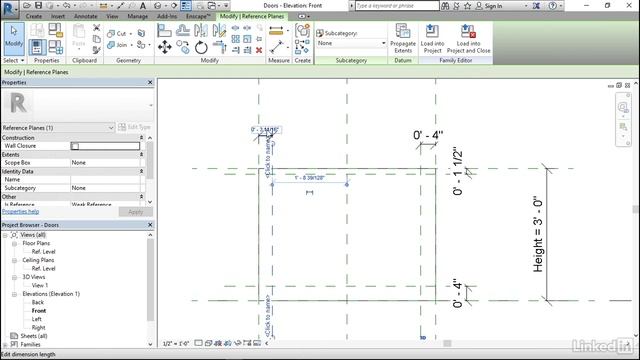Close the Properties palette
Screen dimensions: 640x360
[150, 82]
